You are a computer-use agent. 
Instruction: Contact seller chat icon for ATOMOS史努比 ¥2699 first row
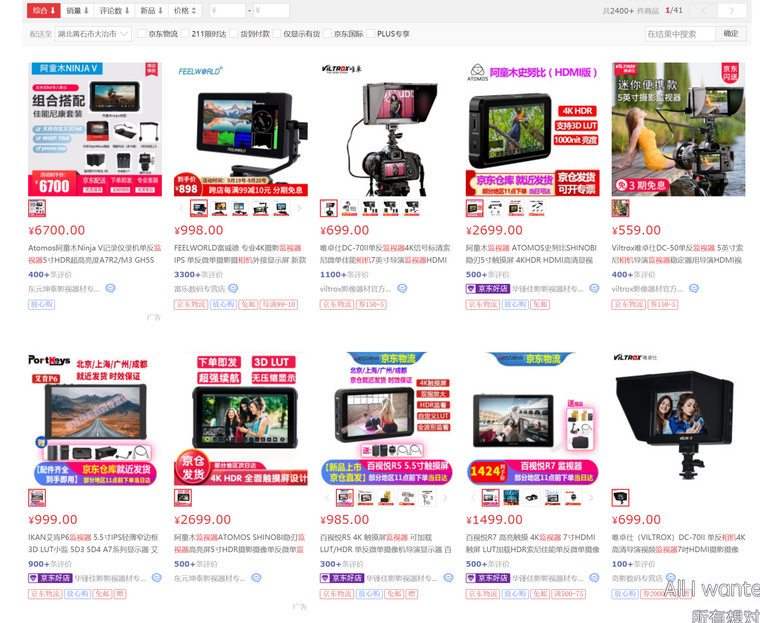(x=594, y=288)
